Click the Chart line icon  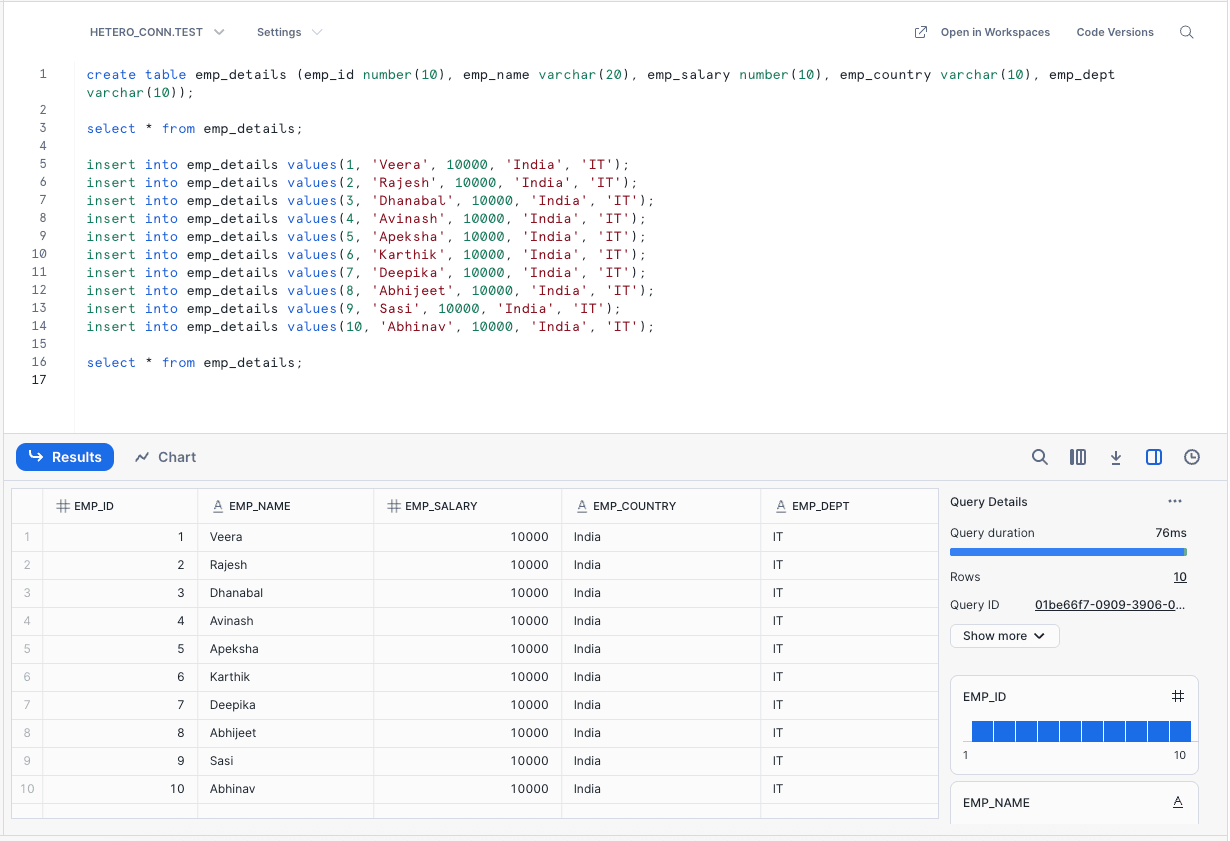pyautogui.click(x=142, y=457)
